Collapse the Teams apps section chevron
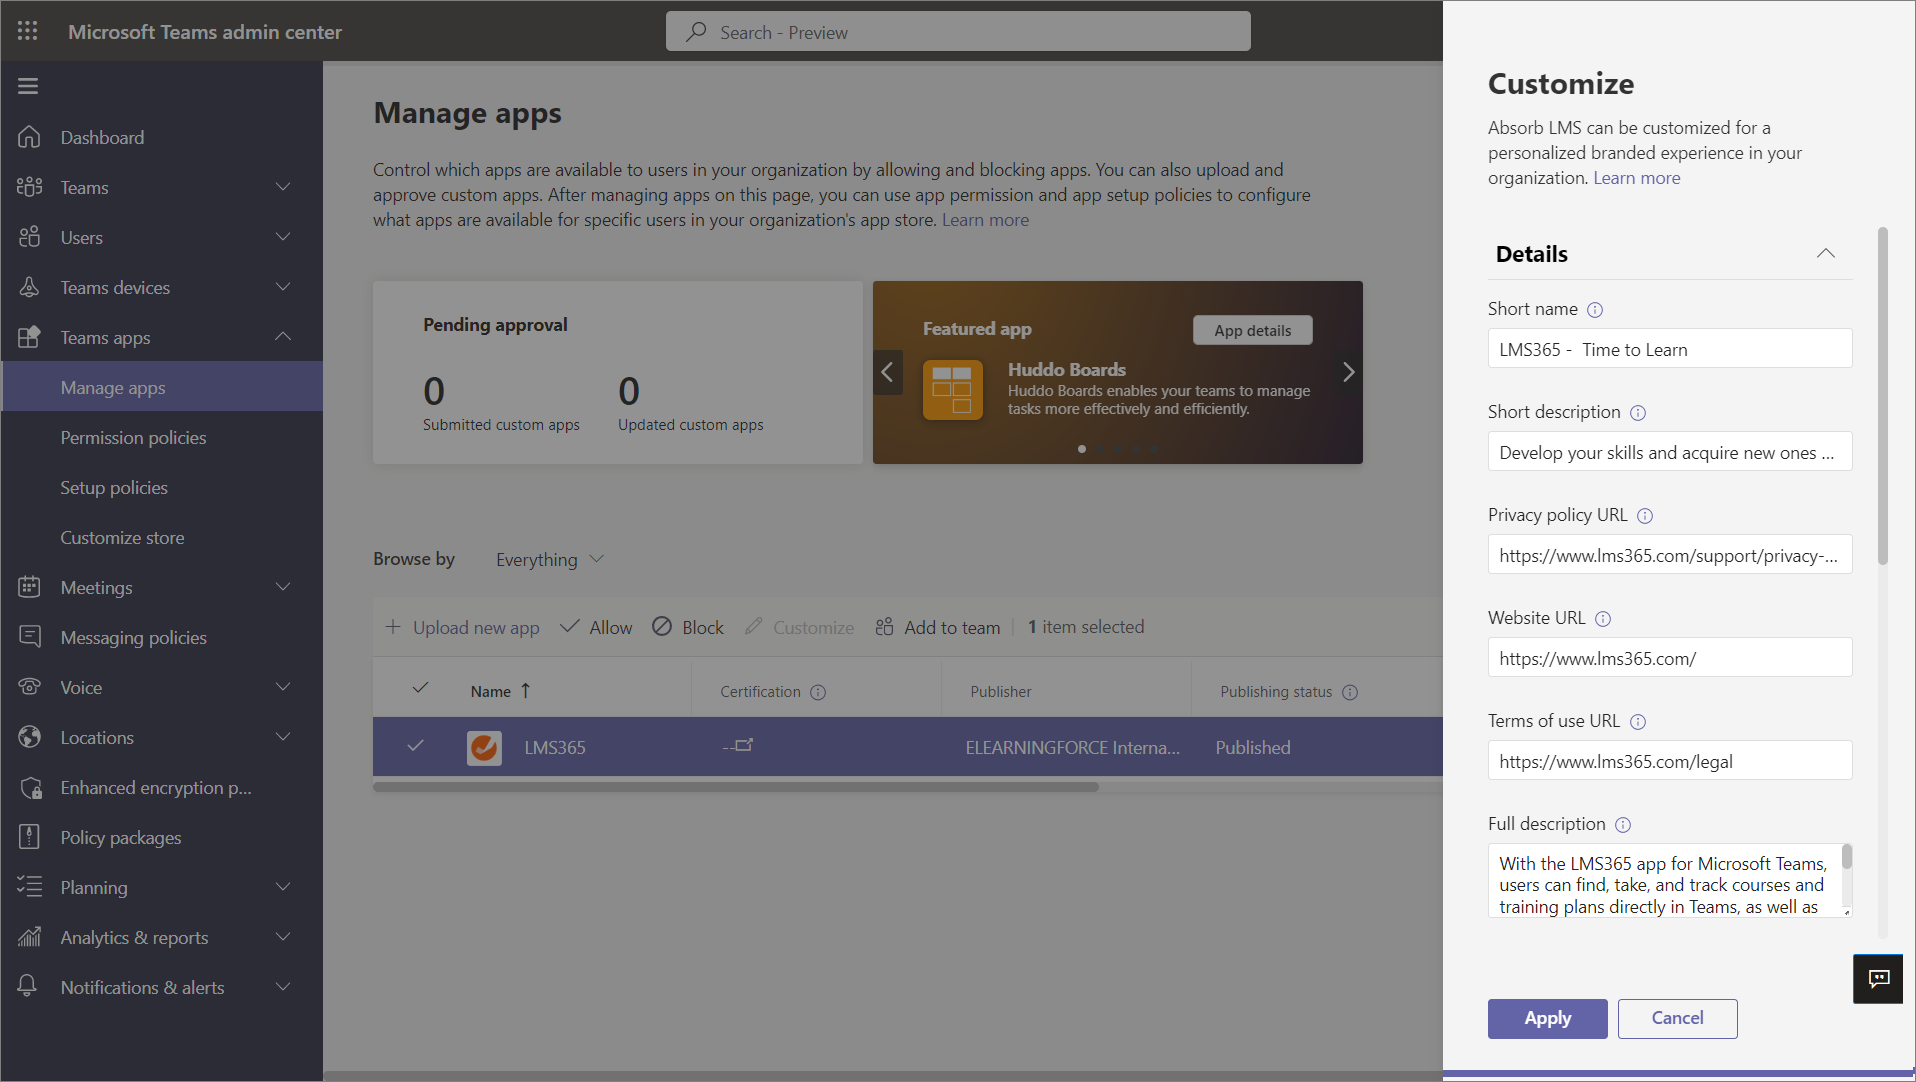 coord(283,337)
